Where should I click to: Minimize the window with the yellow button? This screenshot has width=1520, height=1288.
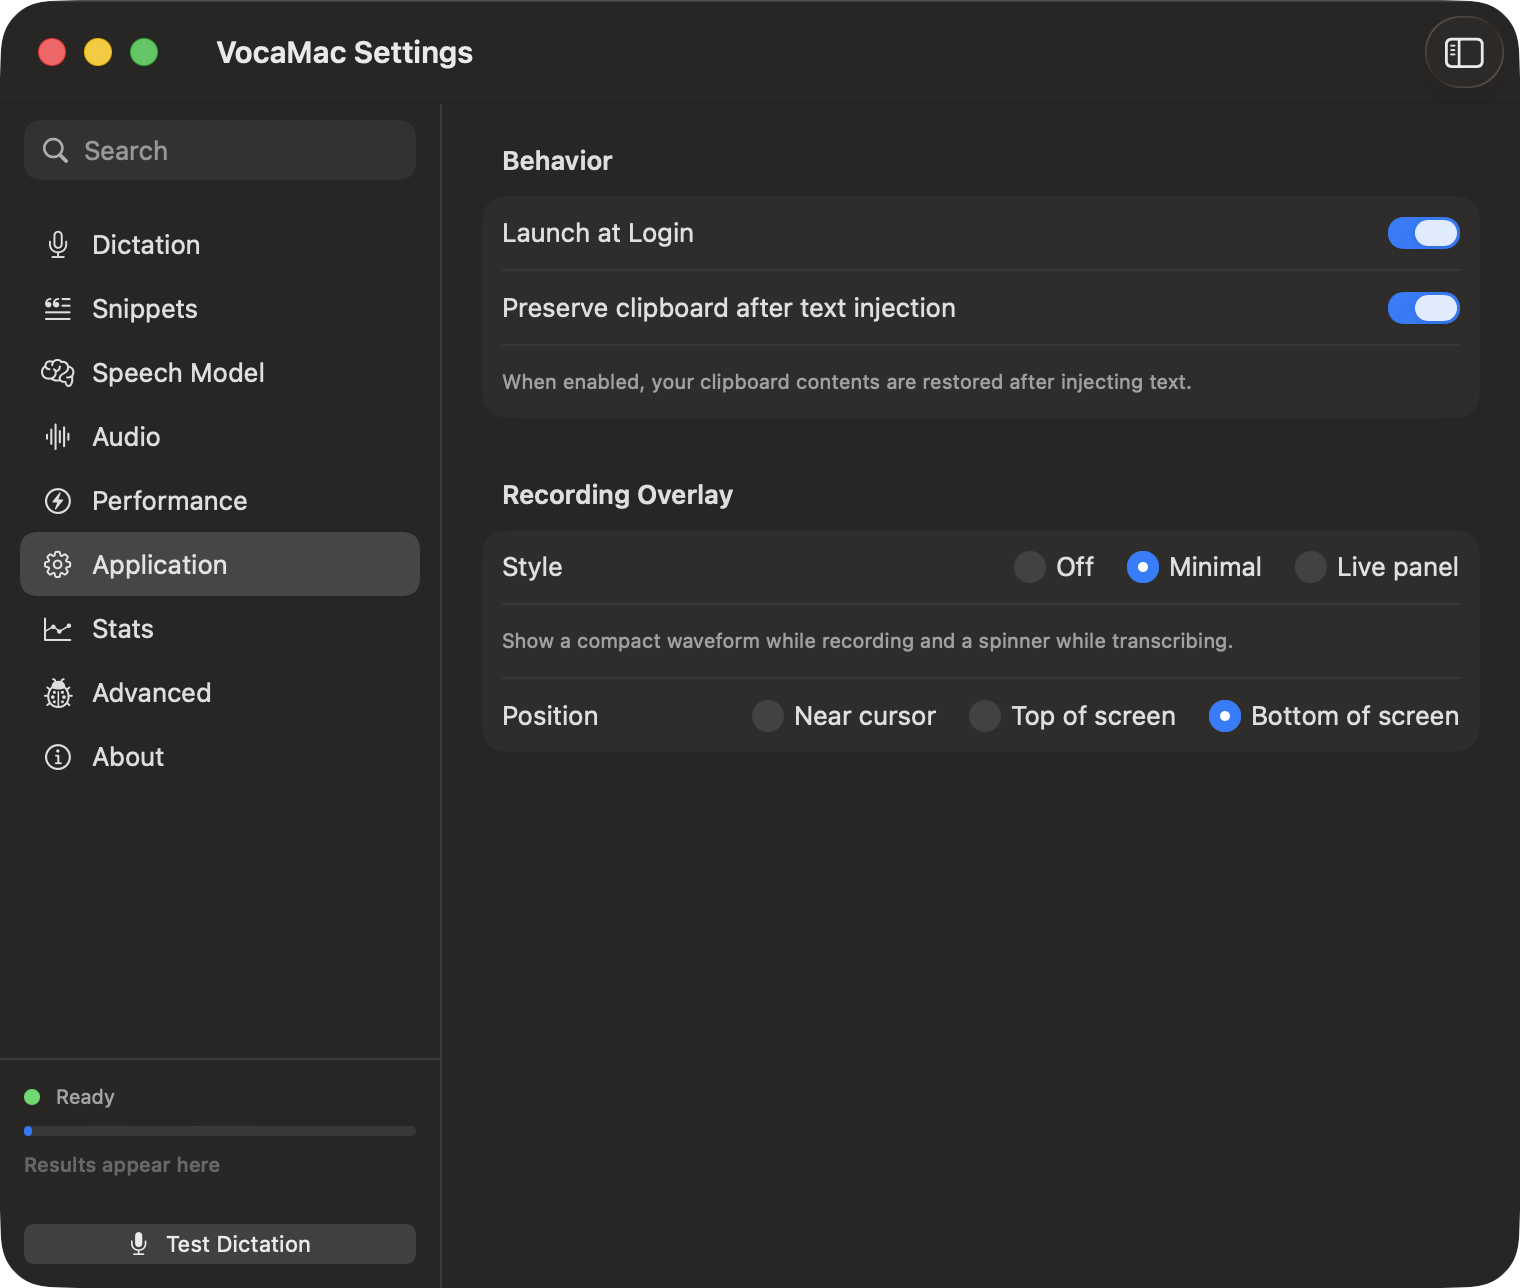click(x=98, y=52)
